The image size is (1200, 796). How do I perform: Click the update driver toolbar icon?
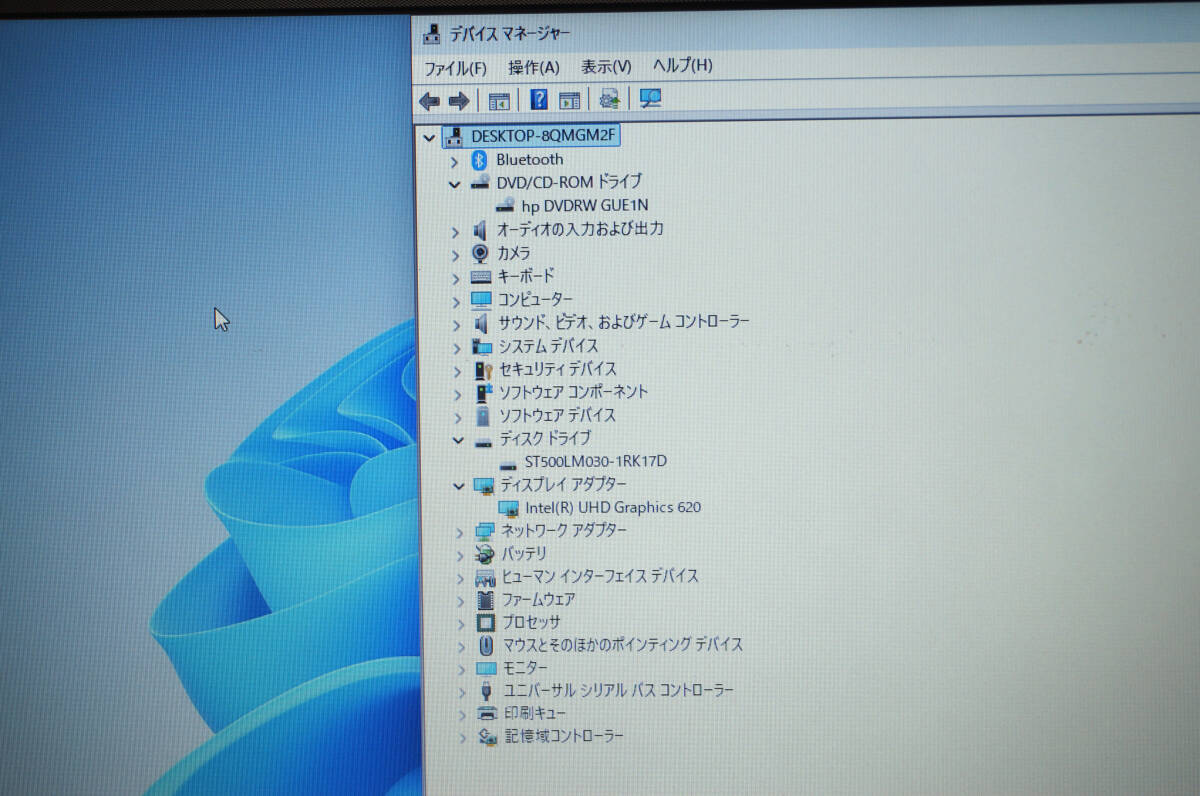coord(609,98)
